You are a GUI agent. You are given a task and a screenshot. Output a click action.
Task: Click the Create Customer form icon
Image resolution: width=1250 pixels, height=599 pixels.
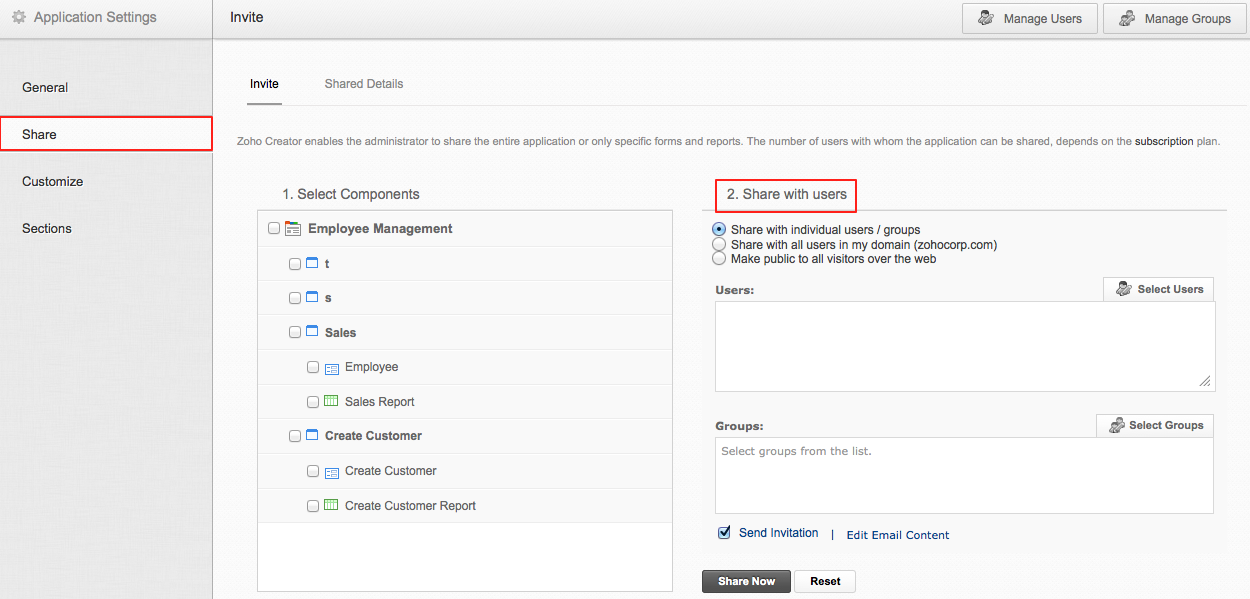point(331,470)
